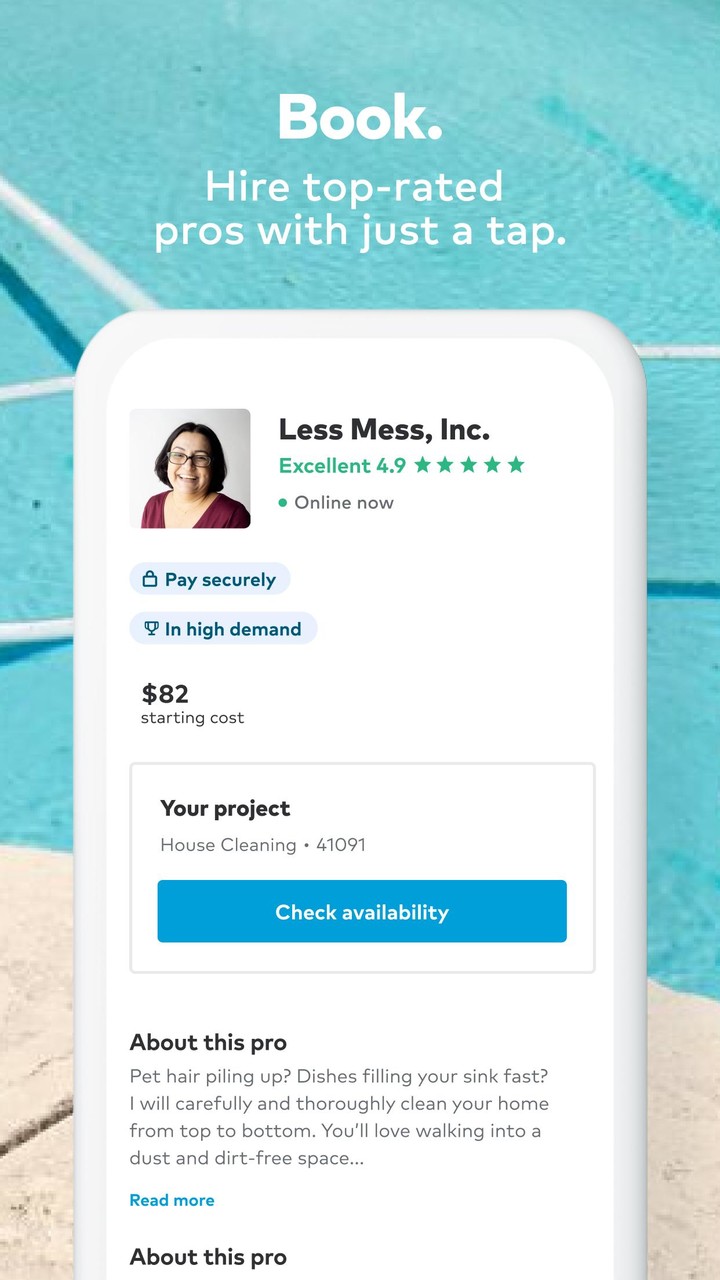Viewport: 720px width, 1280px height.
Task: Click the About this pro section heading
Action: point(207,1042)
